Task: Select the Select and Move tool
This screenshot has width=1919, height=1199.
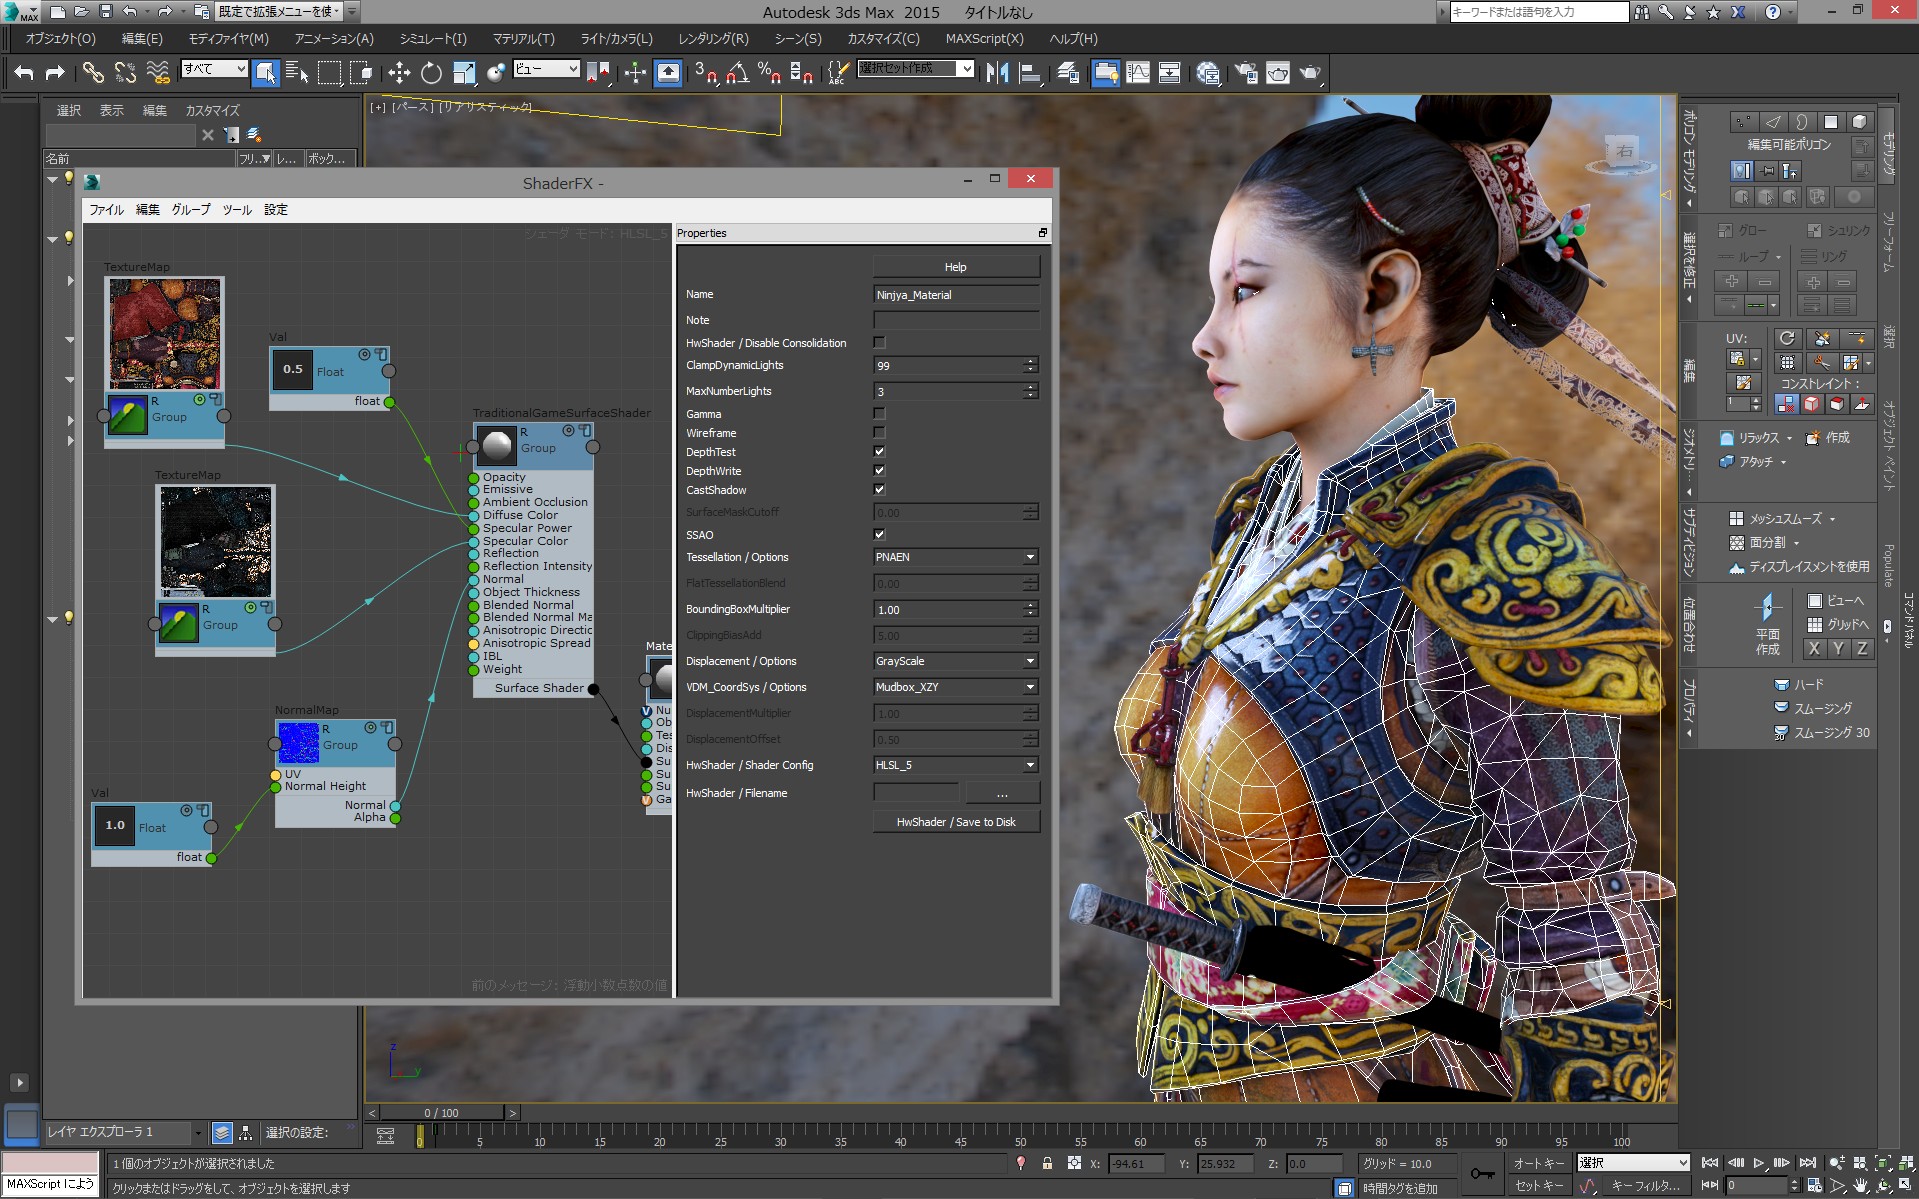Action: pyautogui.click(x=399, y=72)
